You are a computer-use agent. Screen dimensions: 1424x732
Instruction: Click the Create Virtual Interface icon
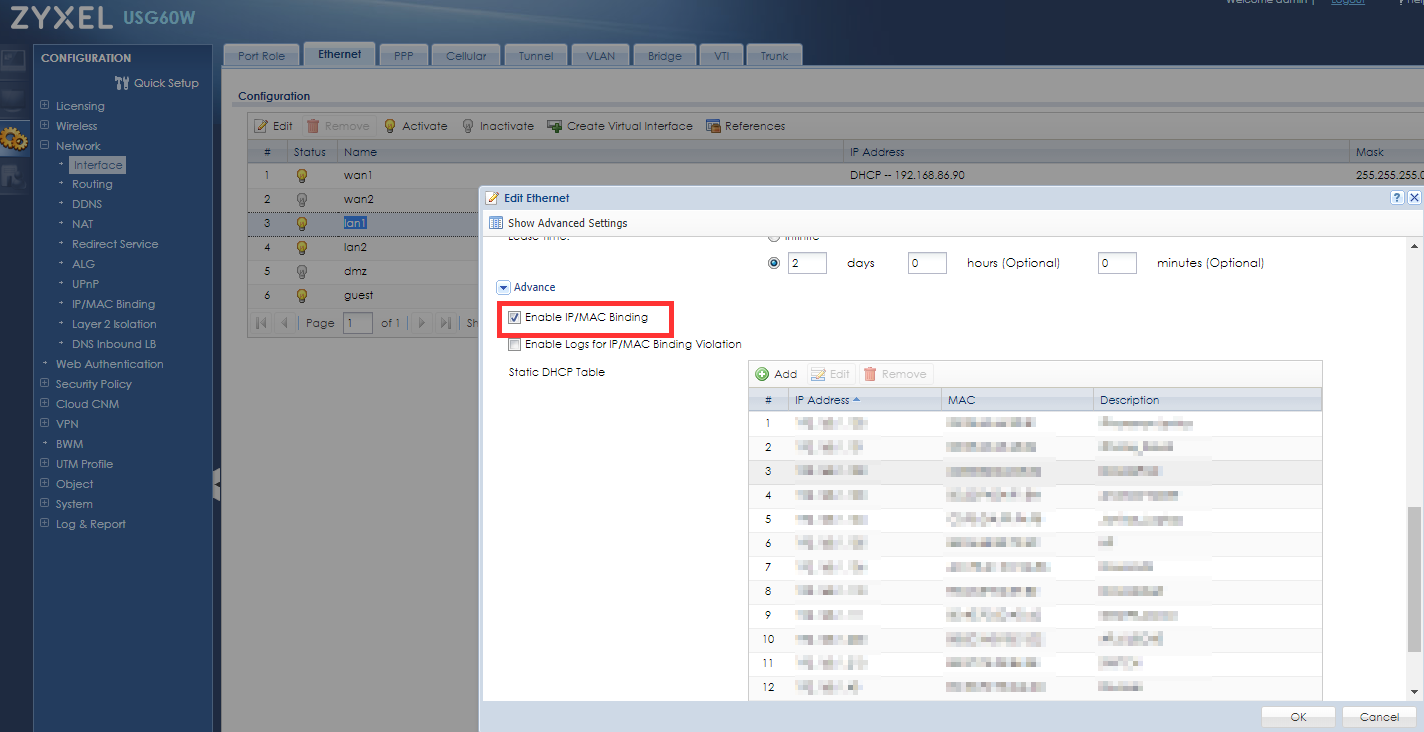tap(555, 126)
